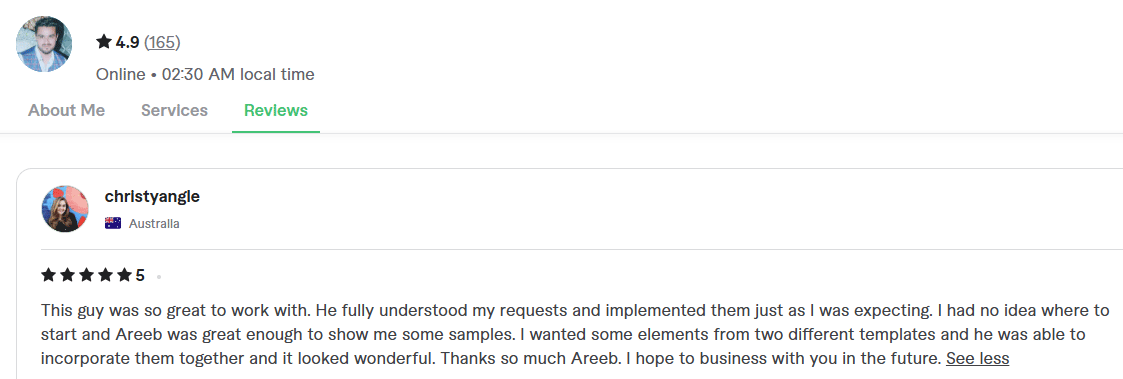
Task: Click christyangle's round profile avatar
Action: tap(65, 208)
